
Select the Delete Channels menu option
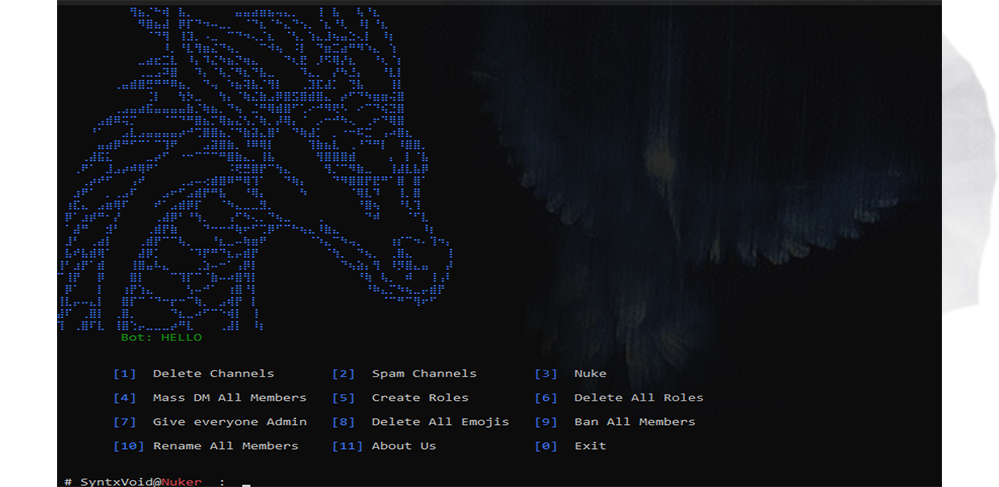213,374
